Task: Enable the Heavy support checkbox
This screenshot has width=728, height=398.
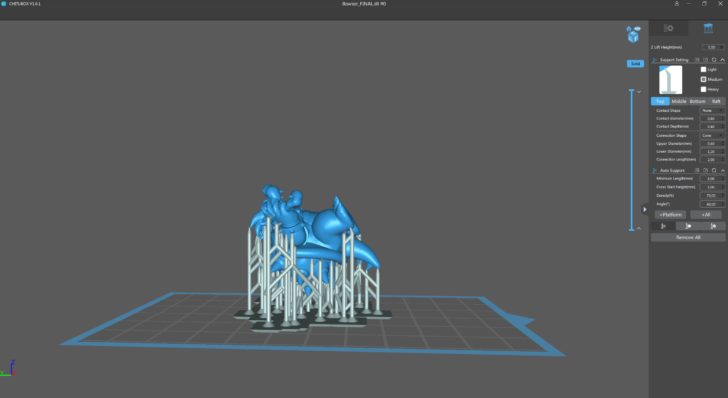Action: pos(703,89)
